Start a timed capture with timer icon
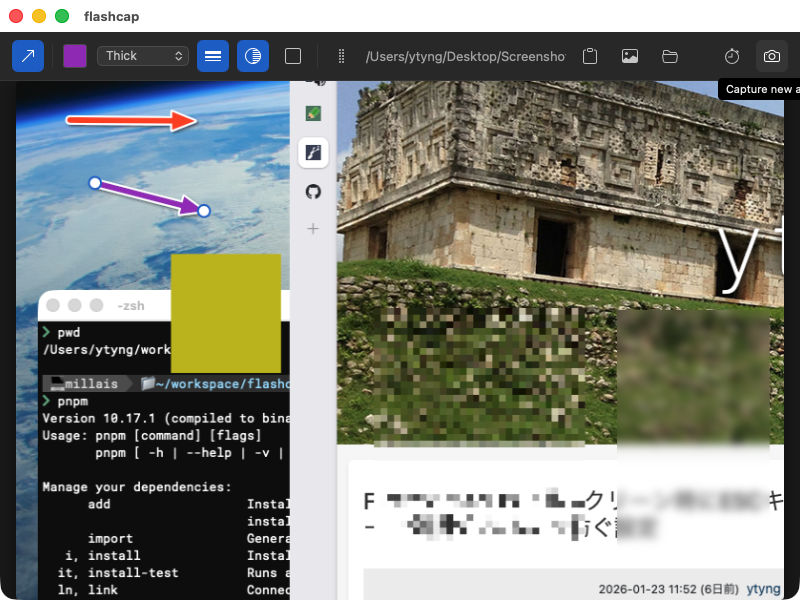The image size is (800, 600). [731, 56]
